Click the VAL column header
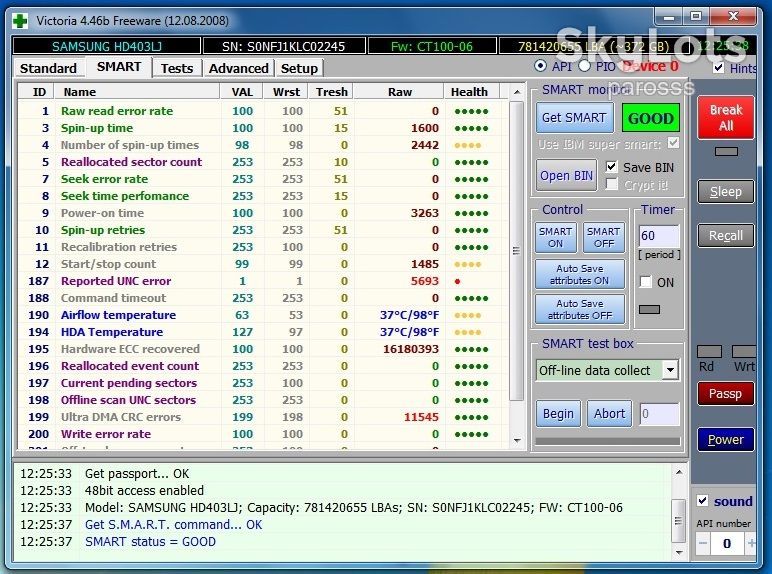The width and height of the screenshot is (772, 574). pos(242,92)
